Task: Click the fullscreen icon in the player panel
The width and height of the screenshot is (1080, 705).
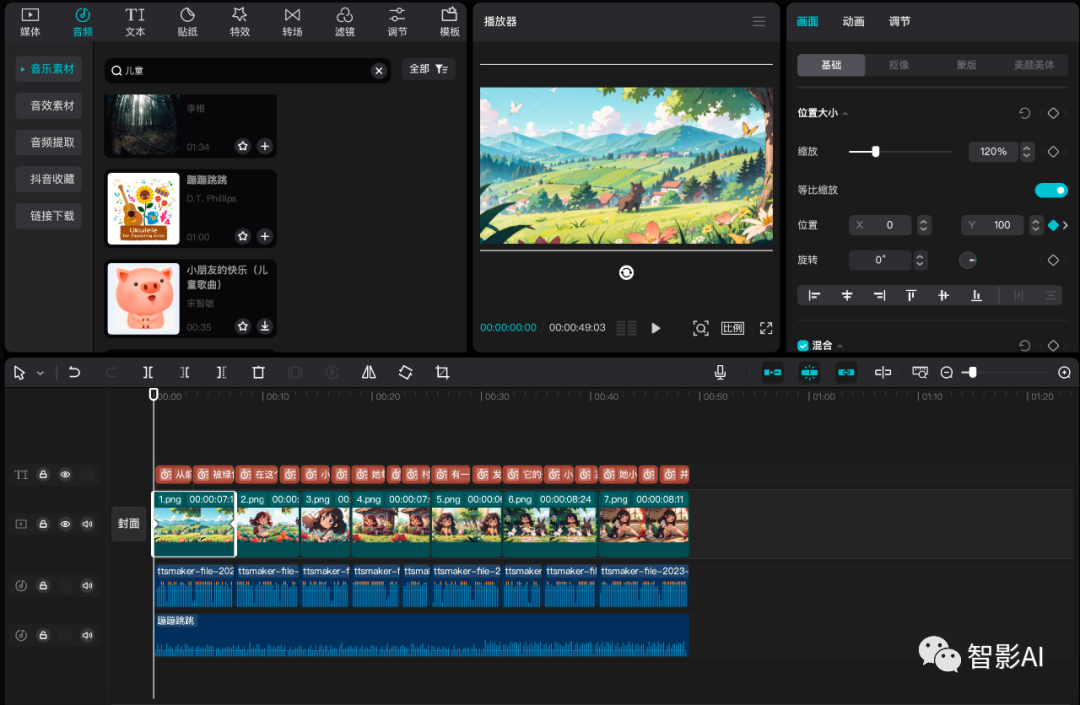Action: (765, 327)
